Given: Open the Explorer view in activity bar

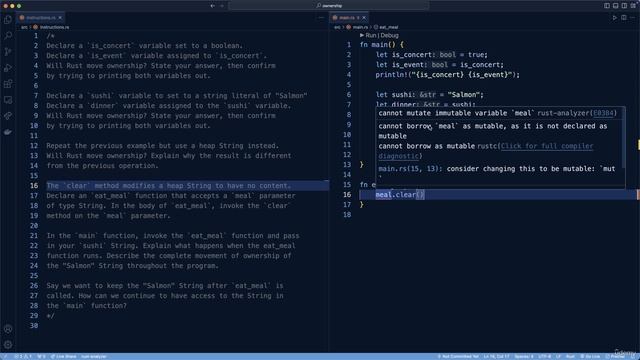Looking at the screenshot, I should (x=8, y=20).
